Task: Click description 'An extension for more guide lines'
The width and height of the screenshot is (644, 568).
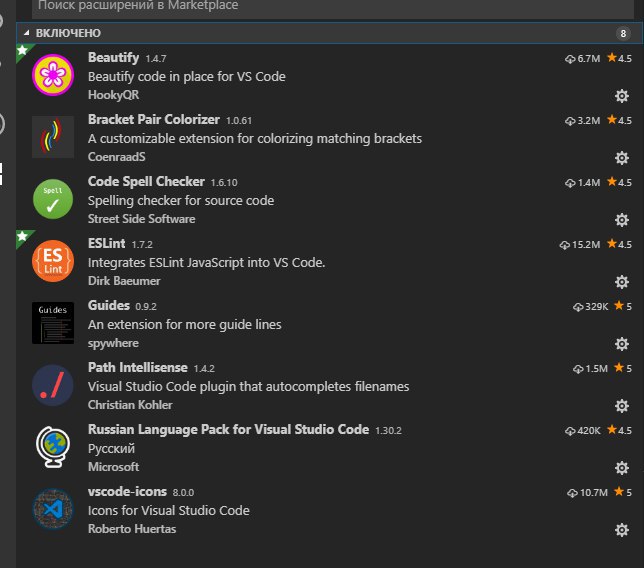Action: point(184,325)
